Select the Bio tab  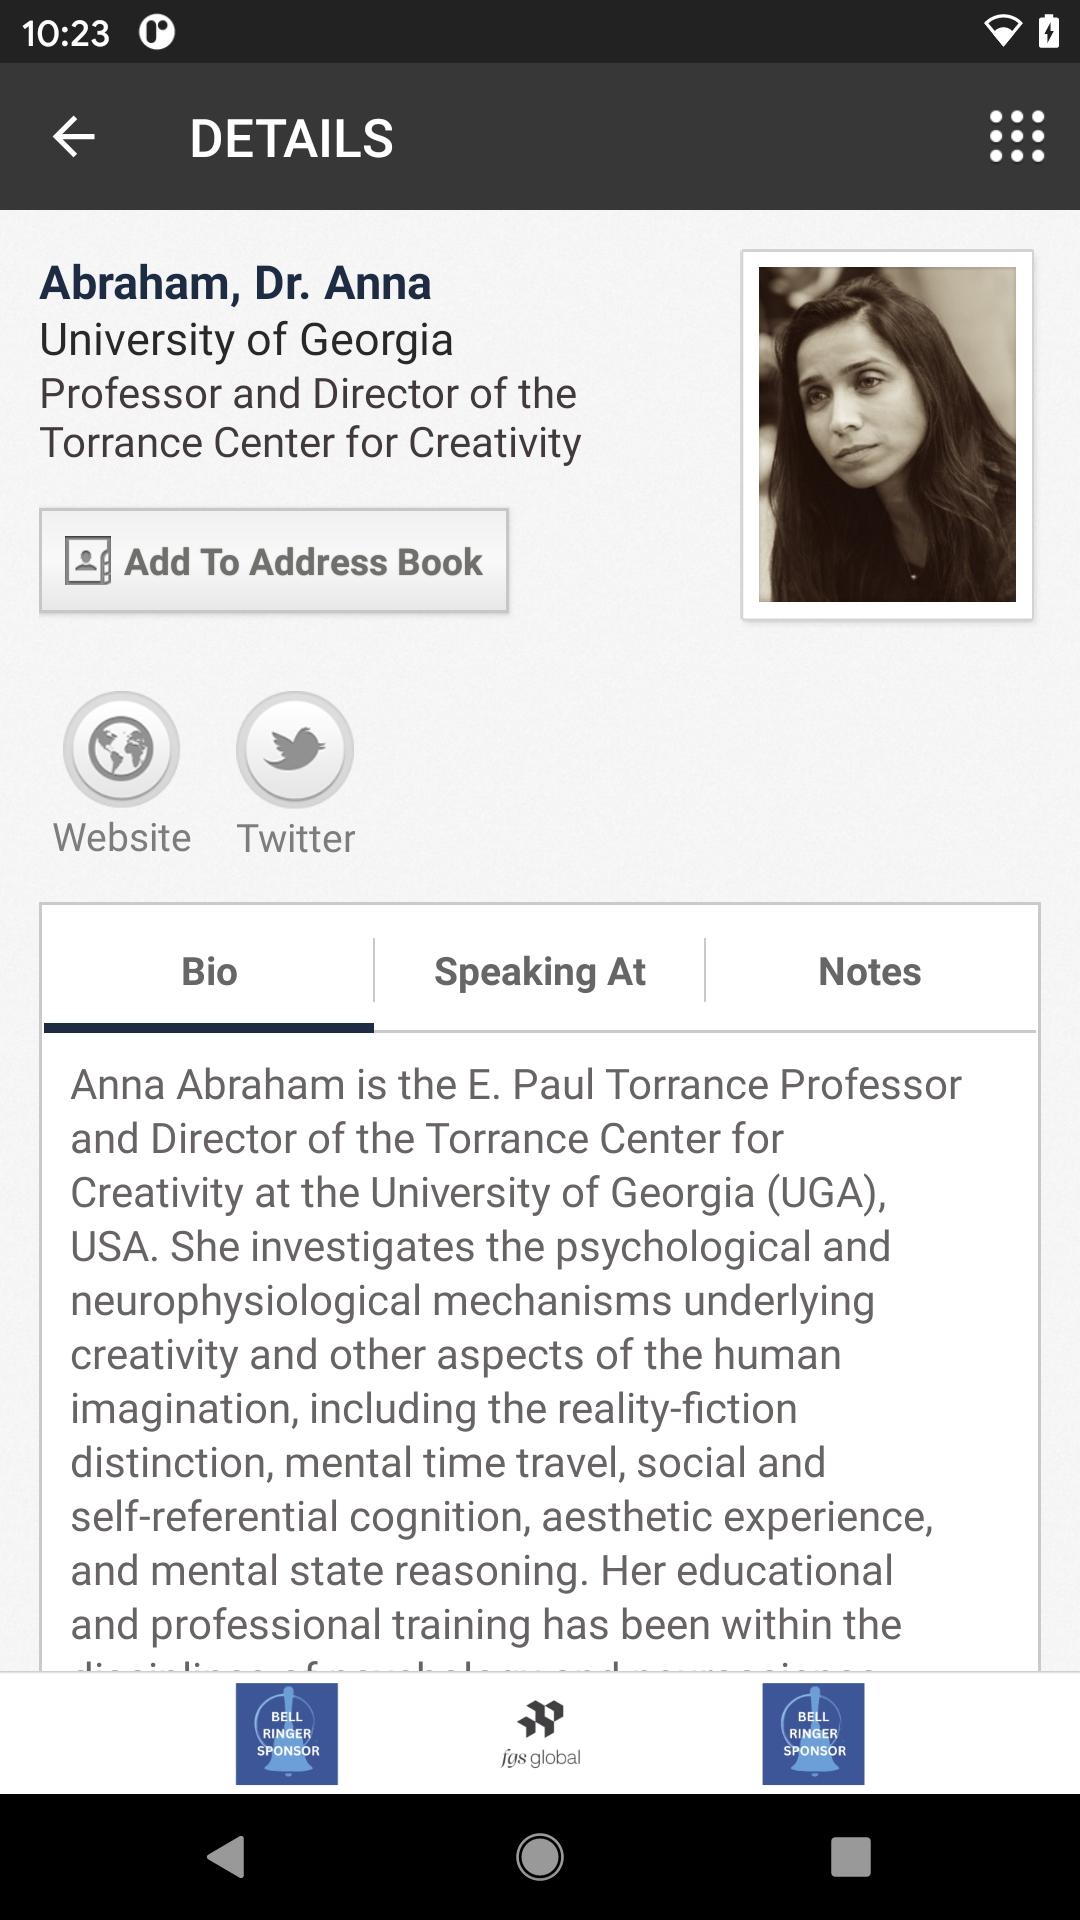209,971
